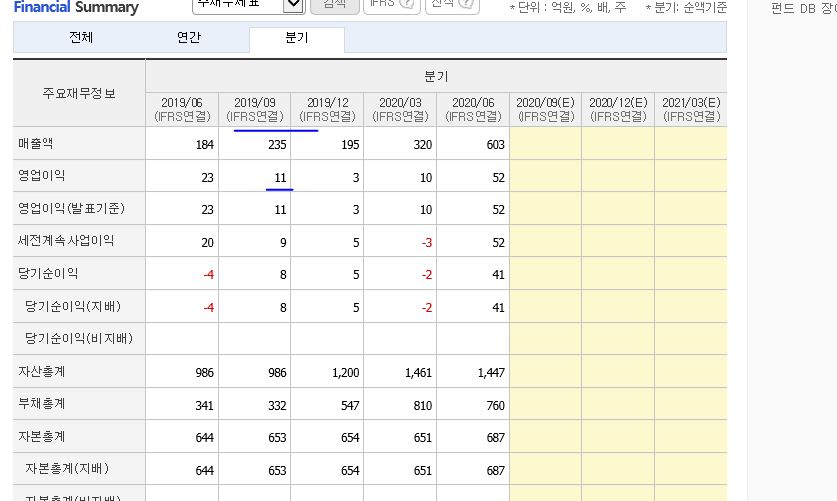This screenshot has width=837, height=501.
Task: Click the 당기순이익(지배) row label
Action: coord(73,306)
